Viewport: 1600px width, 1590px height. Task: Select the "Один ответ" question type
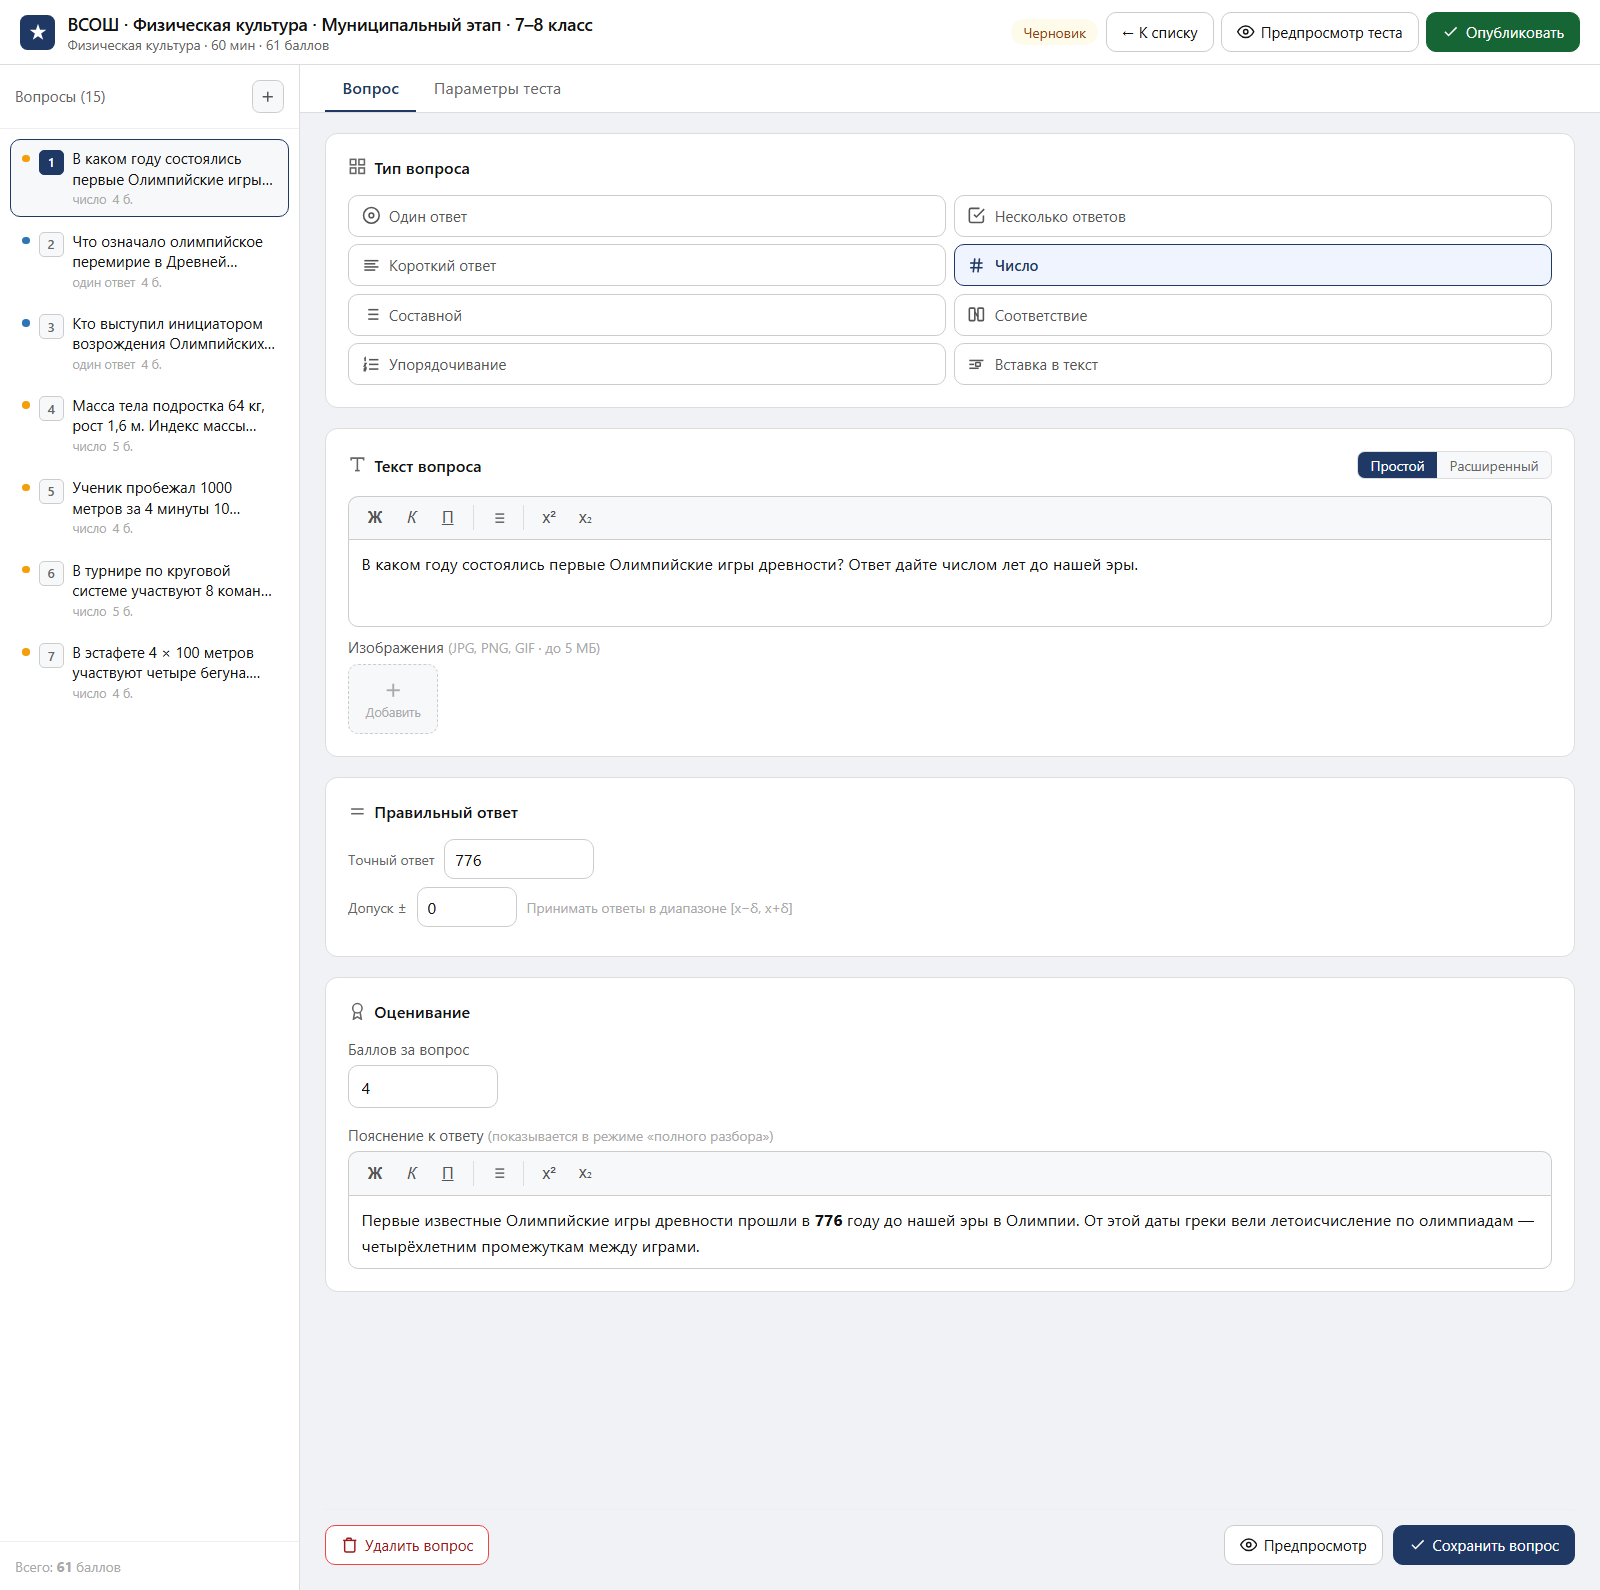coord(647,216)
